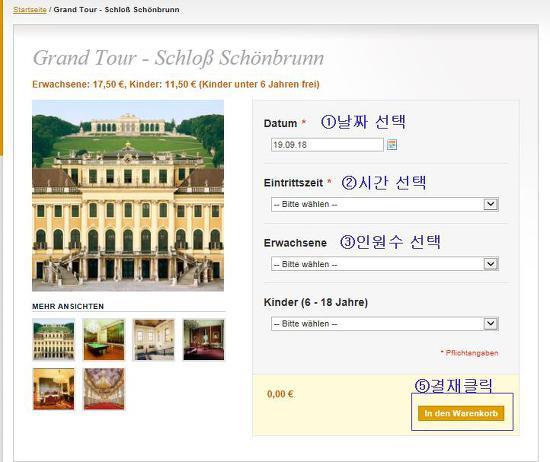Viewport: 550px width, 462px height.
Task: View the dark red salon thumbnail
Action: click(x=204, y=340)
